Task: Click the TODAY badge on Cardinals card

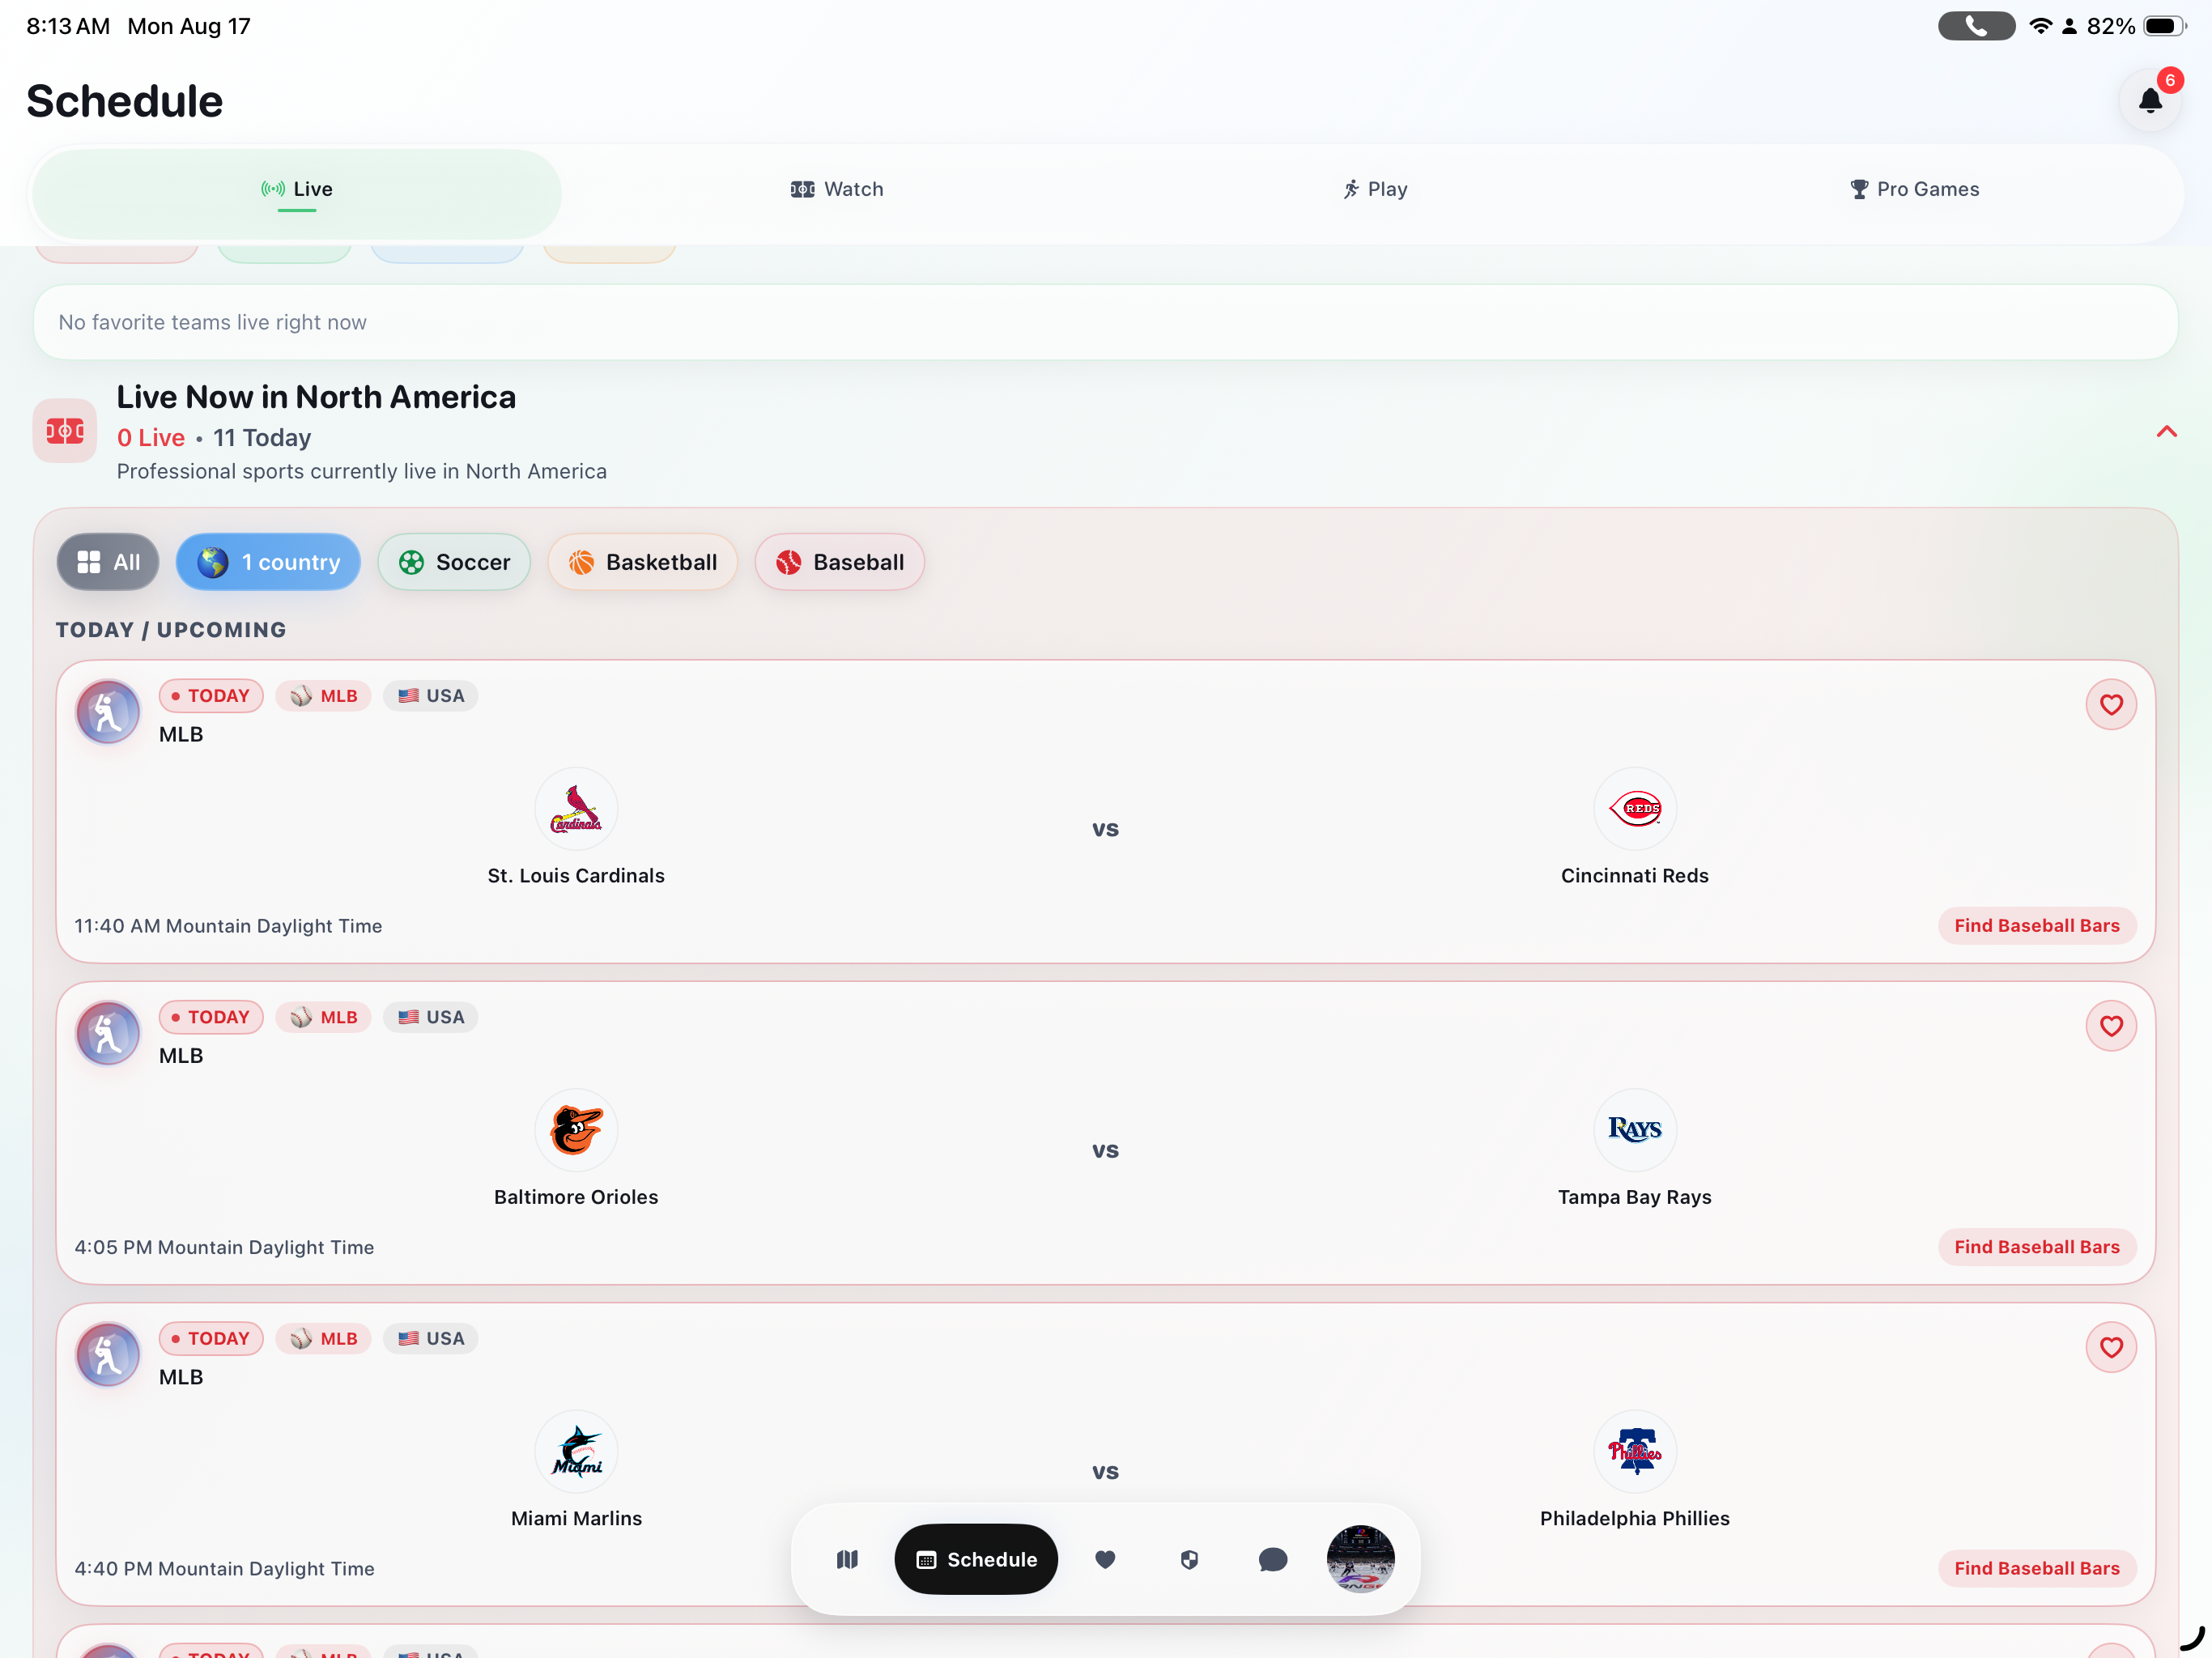Action: tap(211, 696)
